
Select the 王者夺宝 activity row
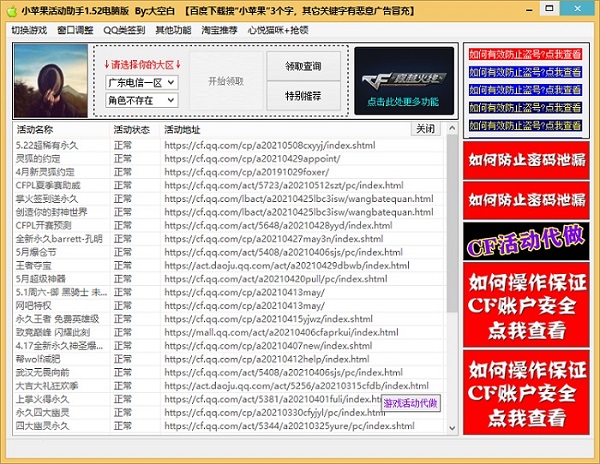(x=228, y=265)
